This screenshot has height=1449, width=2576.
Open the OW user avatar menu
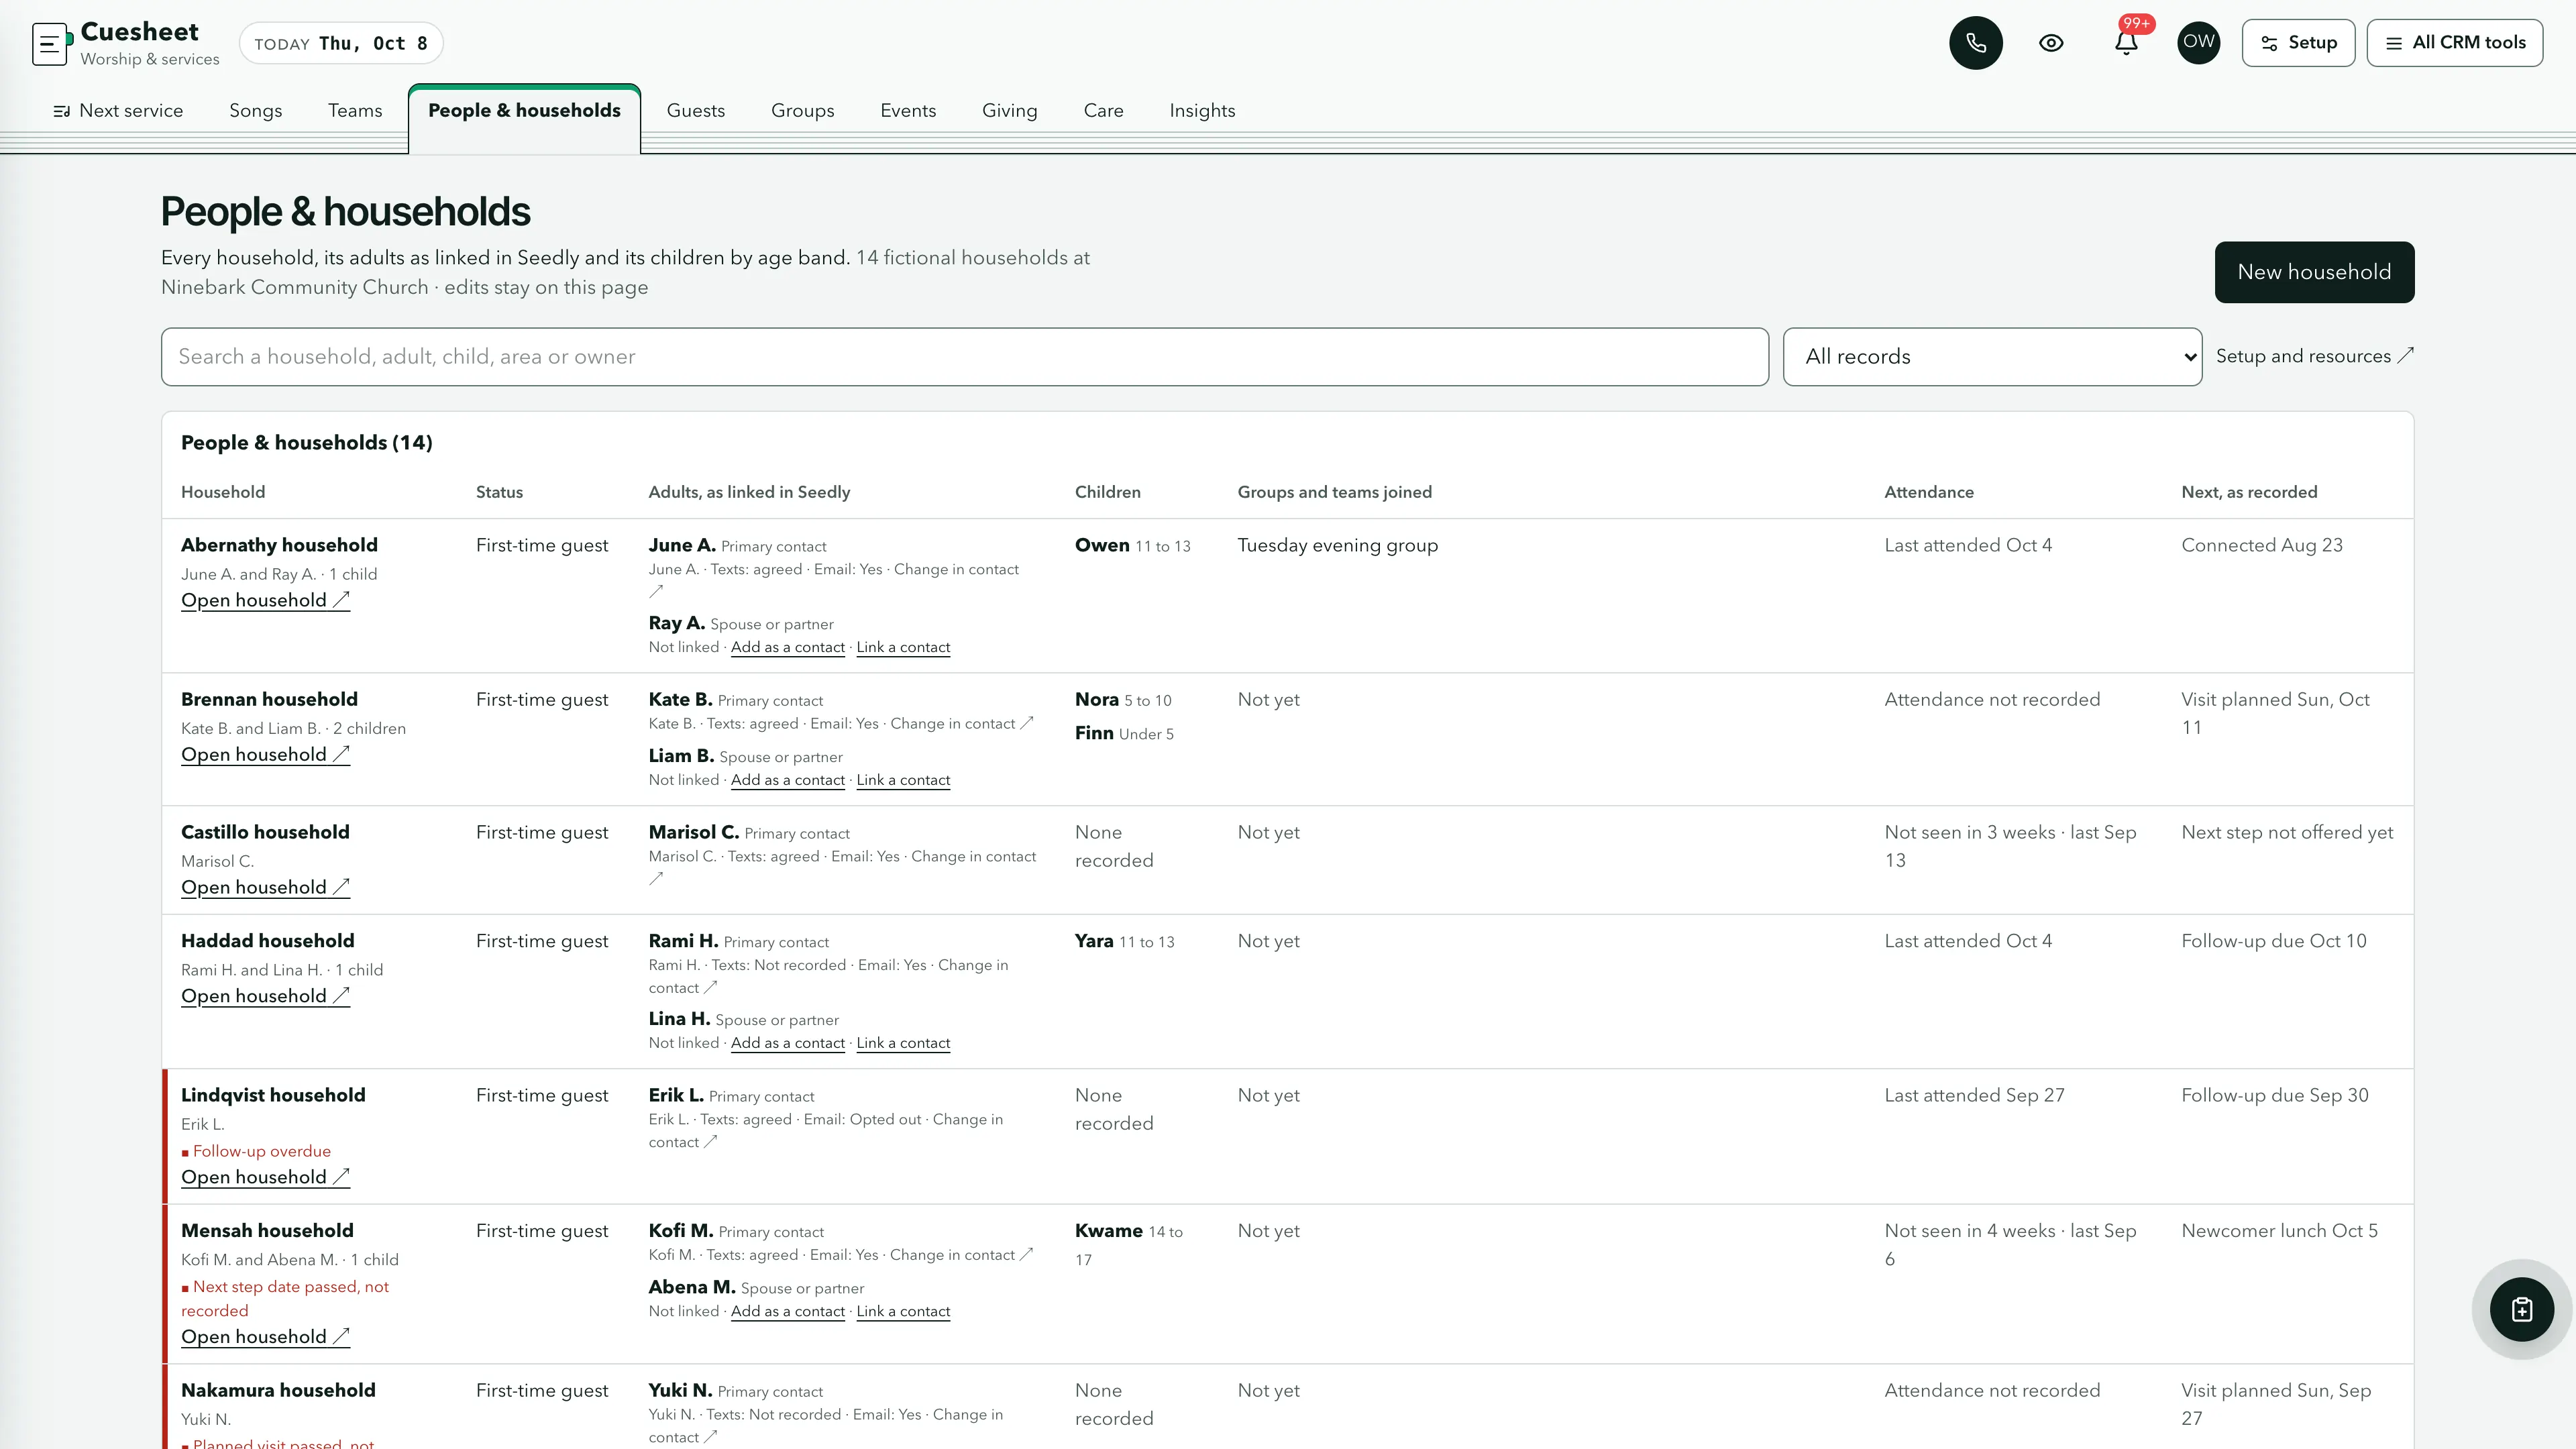tap(2198, 43)
